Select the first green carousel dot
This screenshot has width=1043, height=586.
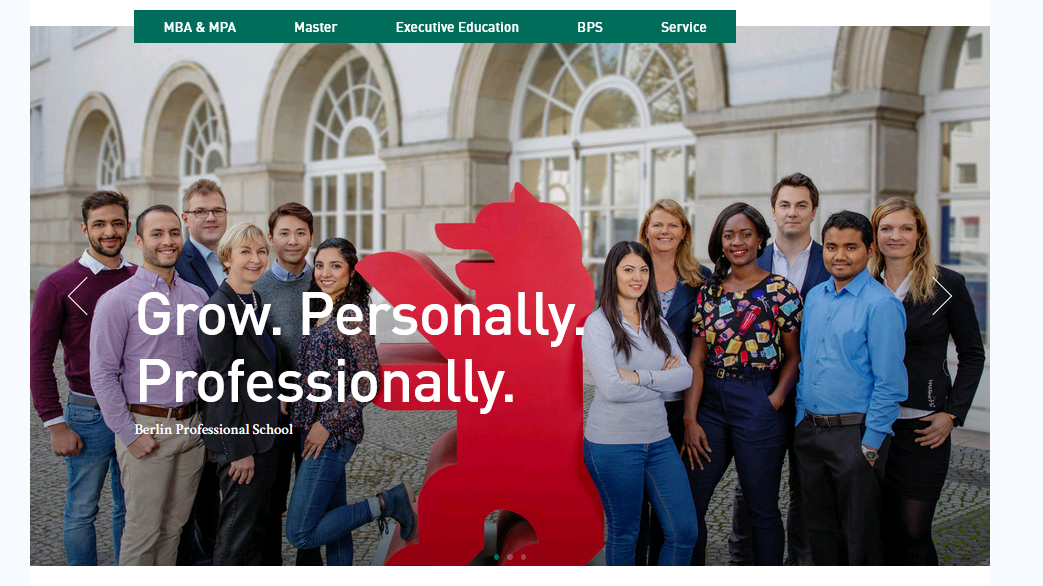(x=496, y=557)
